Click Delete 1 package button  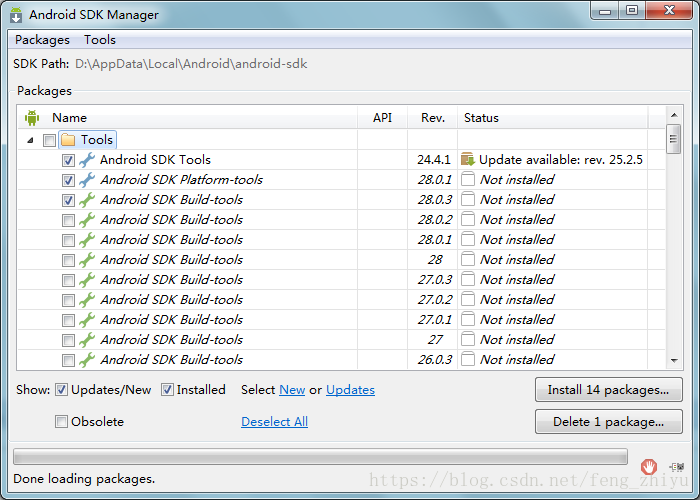(608, 422)
